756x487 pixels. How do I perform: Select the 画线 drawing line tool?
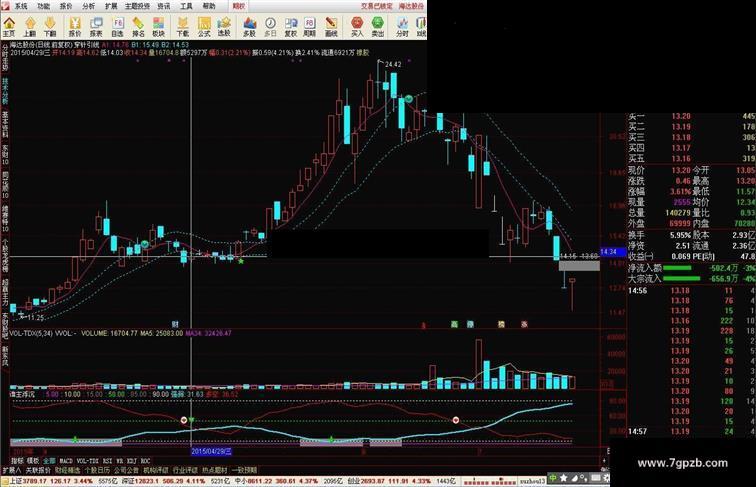pyautogui.click(x=331, y=27)
